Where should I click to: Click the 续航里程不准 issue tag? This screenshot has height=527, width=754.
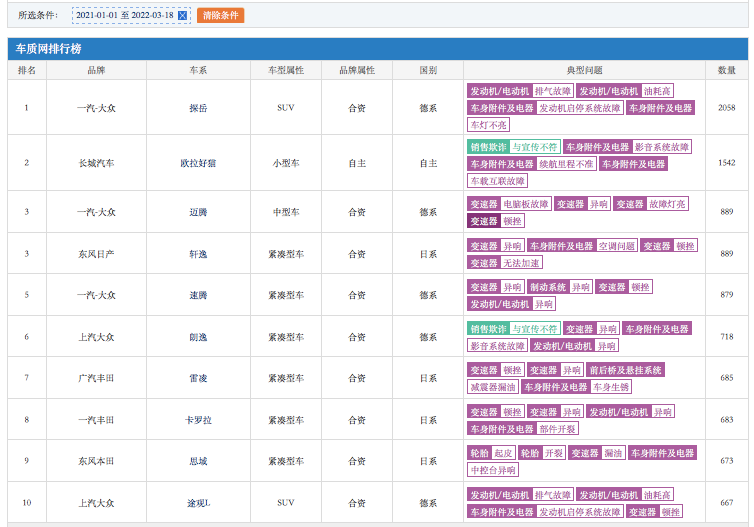tap(566, 164)
